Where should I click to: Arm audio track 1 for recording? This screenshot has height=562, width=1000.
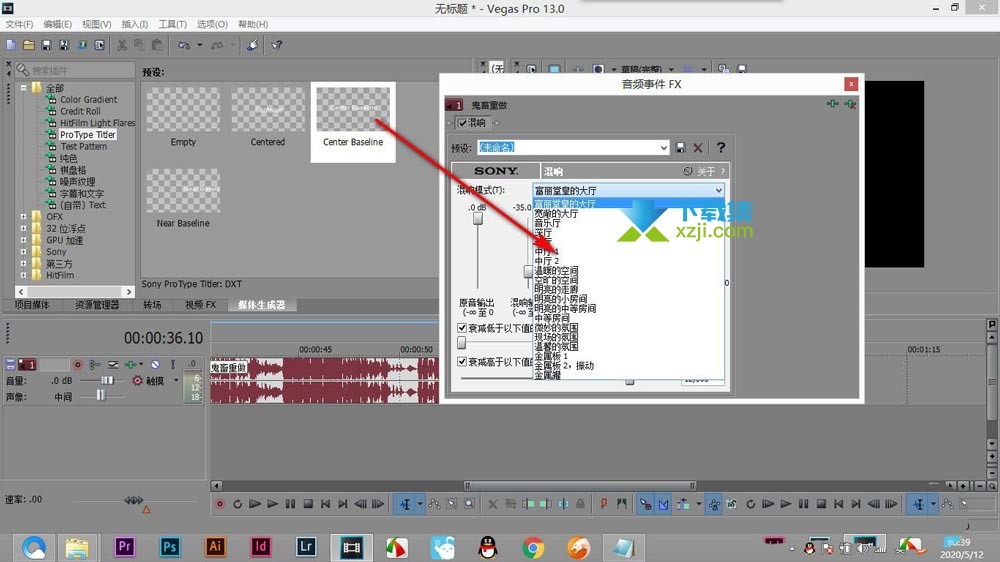(x=78, y=365)
